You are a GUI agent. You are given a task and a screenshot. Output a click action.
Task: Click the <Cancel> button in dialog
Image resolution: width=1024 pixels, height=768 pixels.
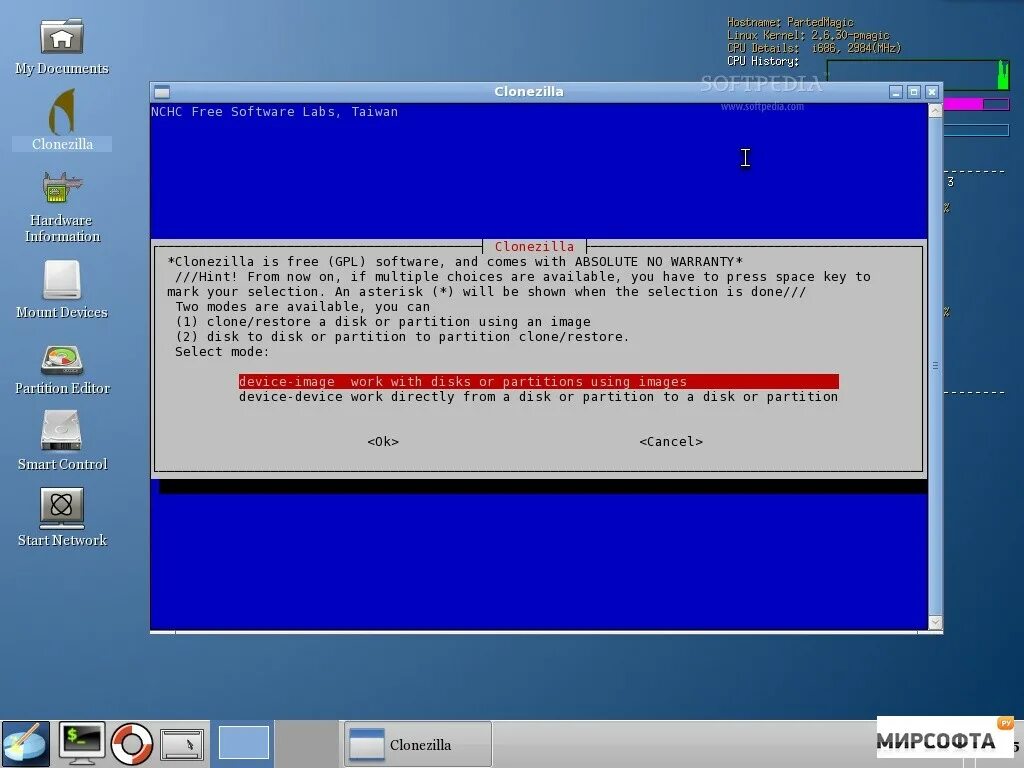(x=671, y=441)
